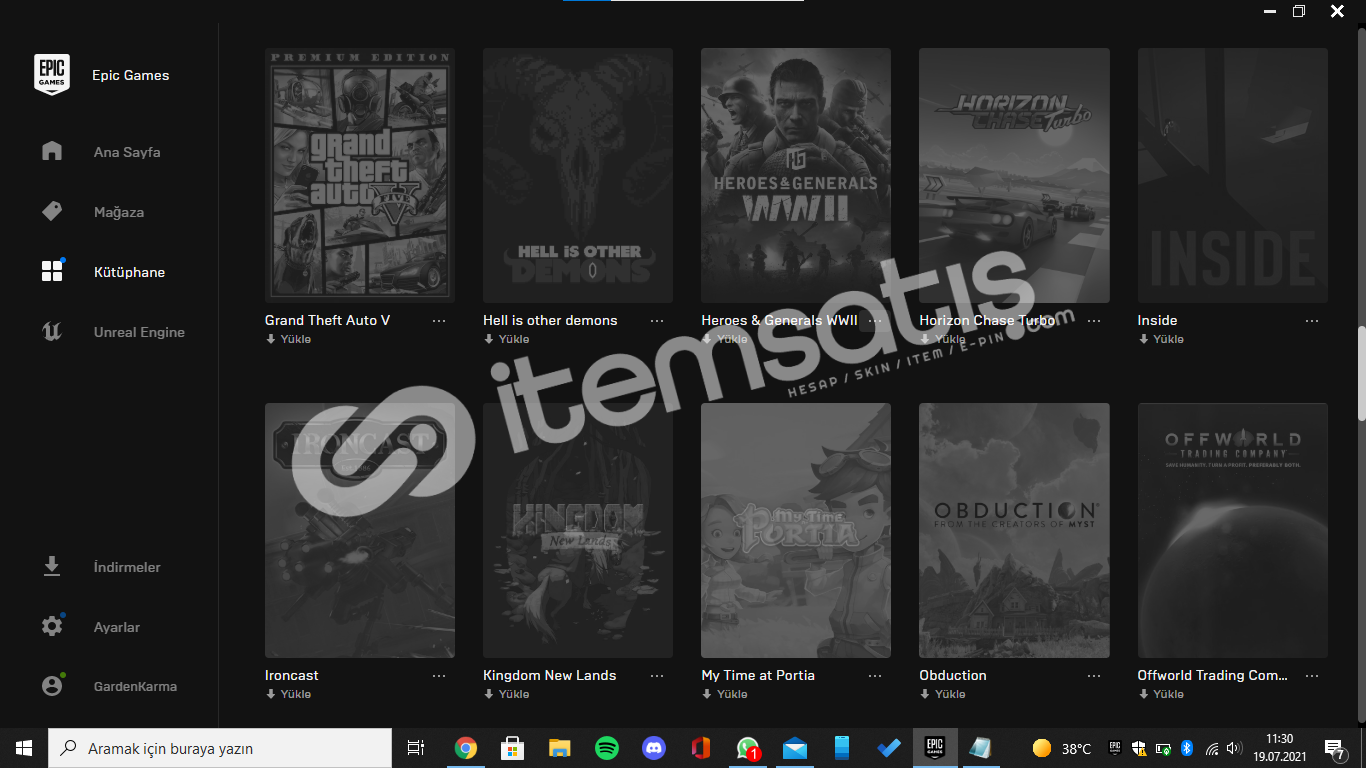Click the Epic Games Launcher taskbar icon
This screenshot has width=1366, height=768.
[x=935, y=748]
